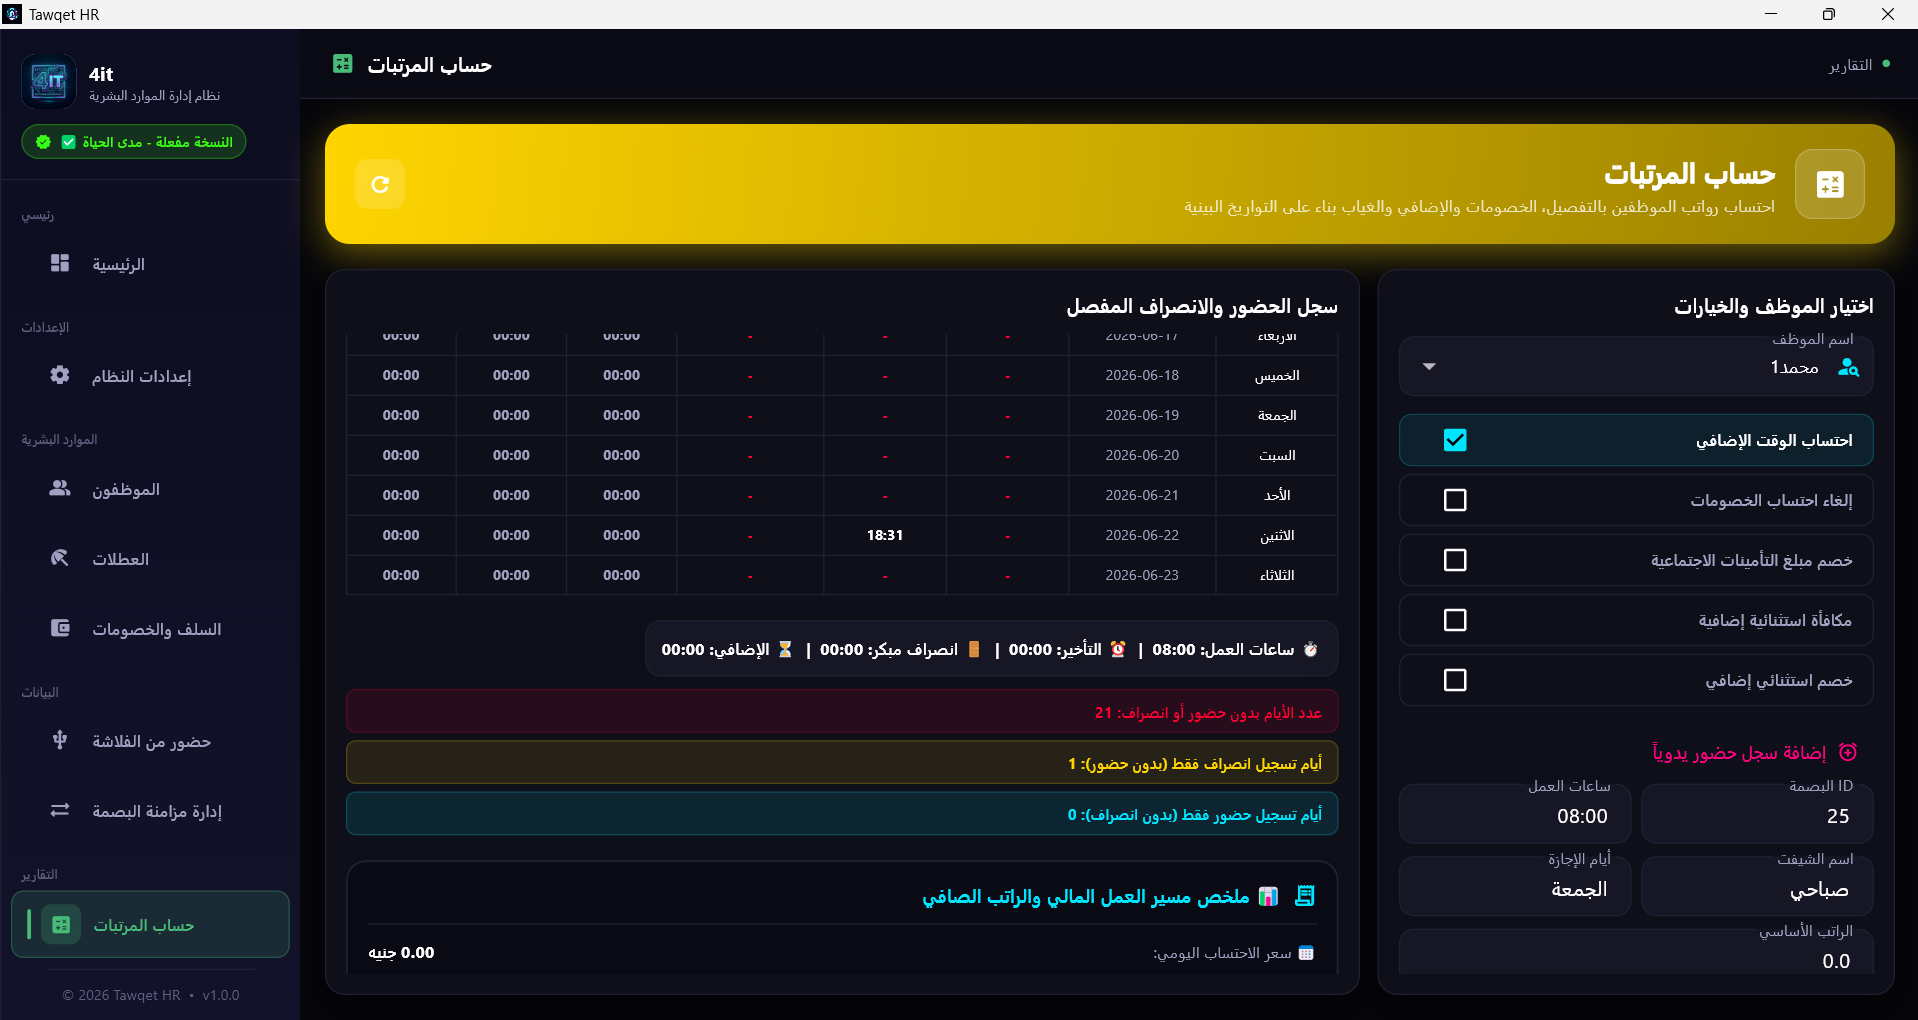This screenshot has height=1020, width=1918.
Task: Click the green calculator icon beside page title
Action: 343,64
